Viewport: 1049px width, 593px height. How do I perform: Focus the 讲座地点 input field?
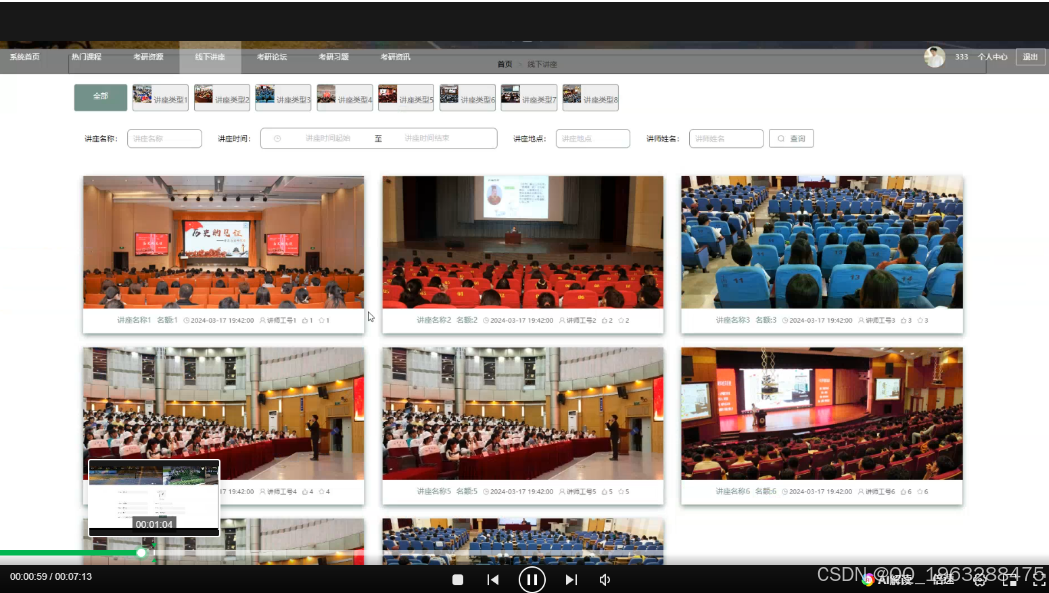[593, 139]
